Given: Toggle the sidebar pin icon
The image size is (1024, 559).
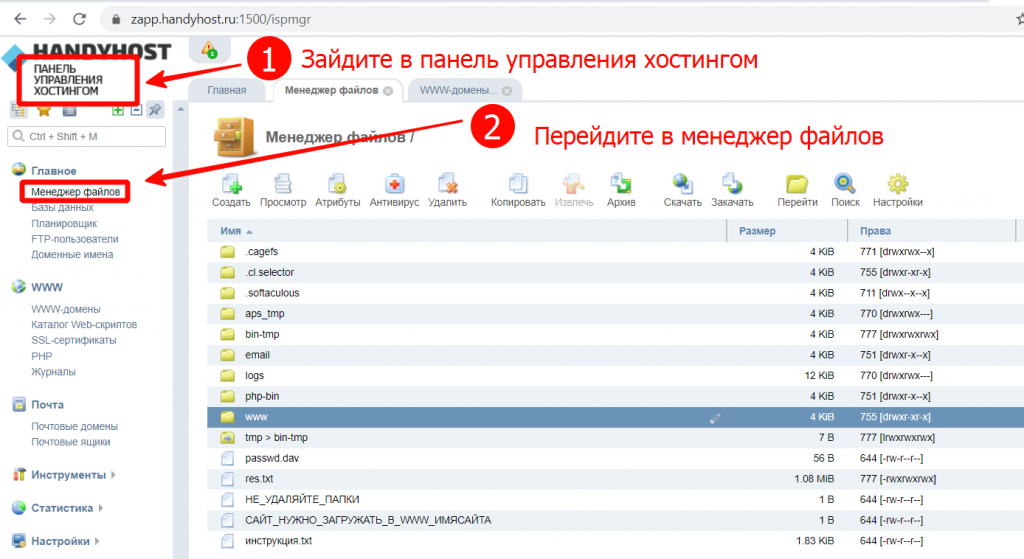Looking at the screenshot, I should click(155, 111).
